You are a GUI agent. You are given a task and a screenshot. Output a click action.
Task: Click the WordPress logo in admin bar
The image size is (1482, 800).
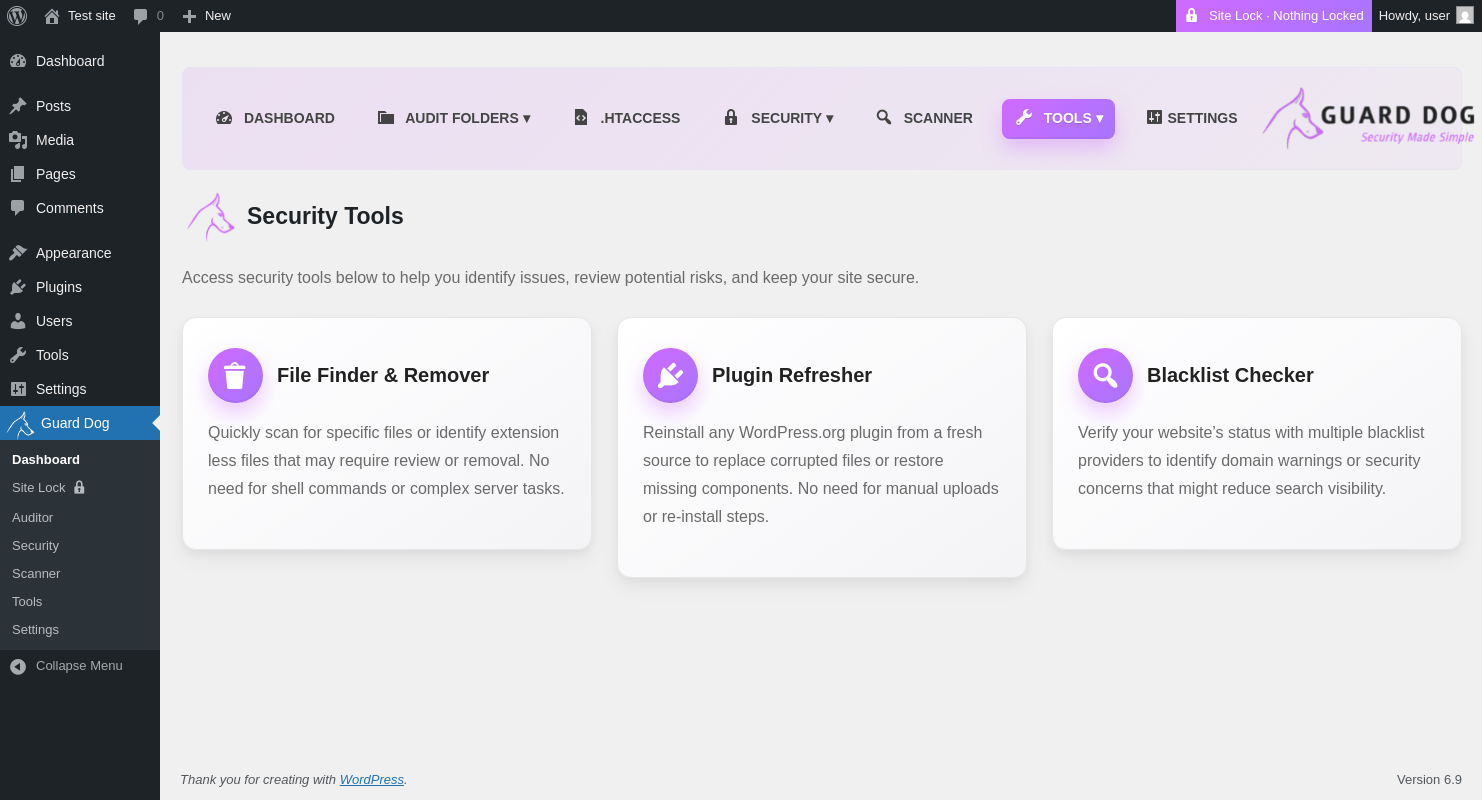(17, 16)
